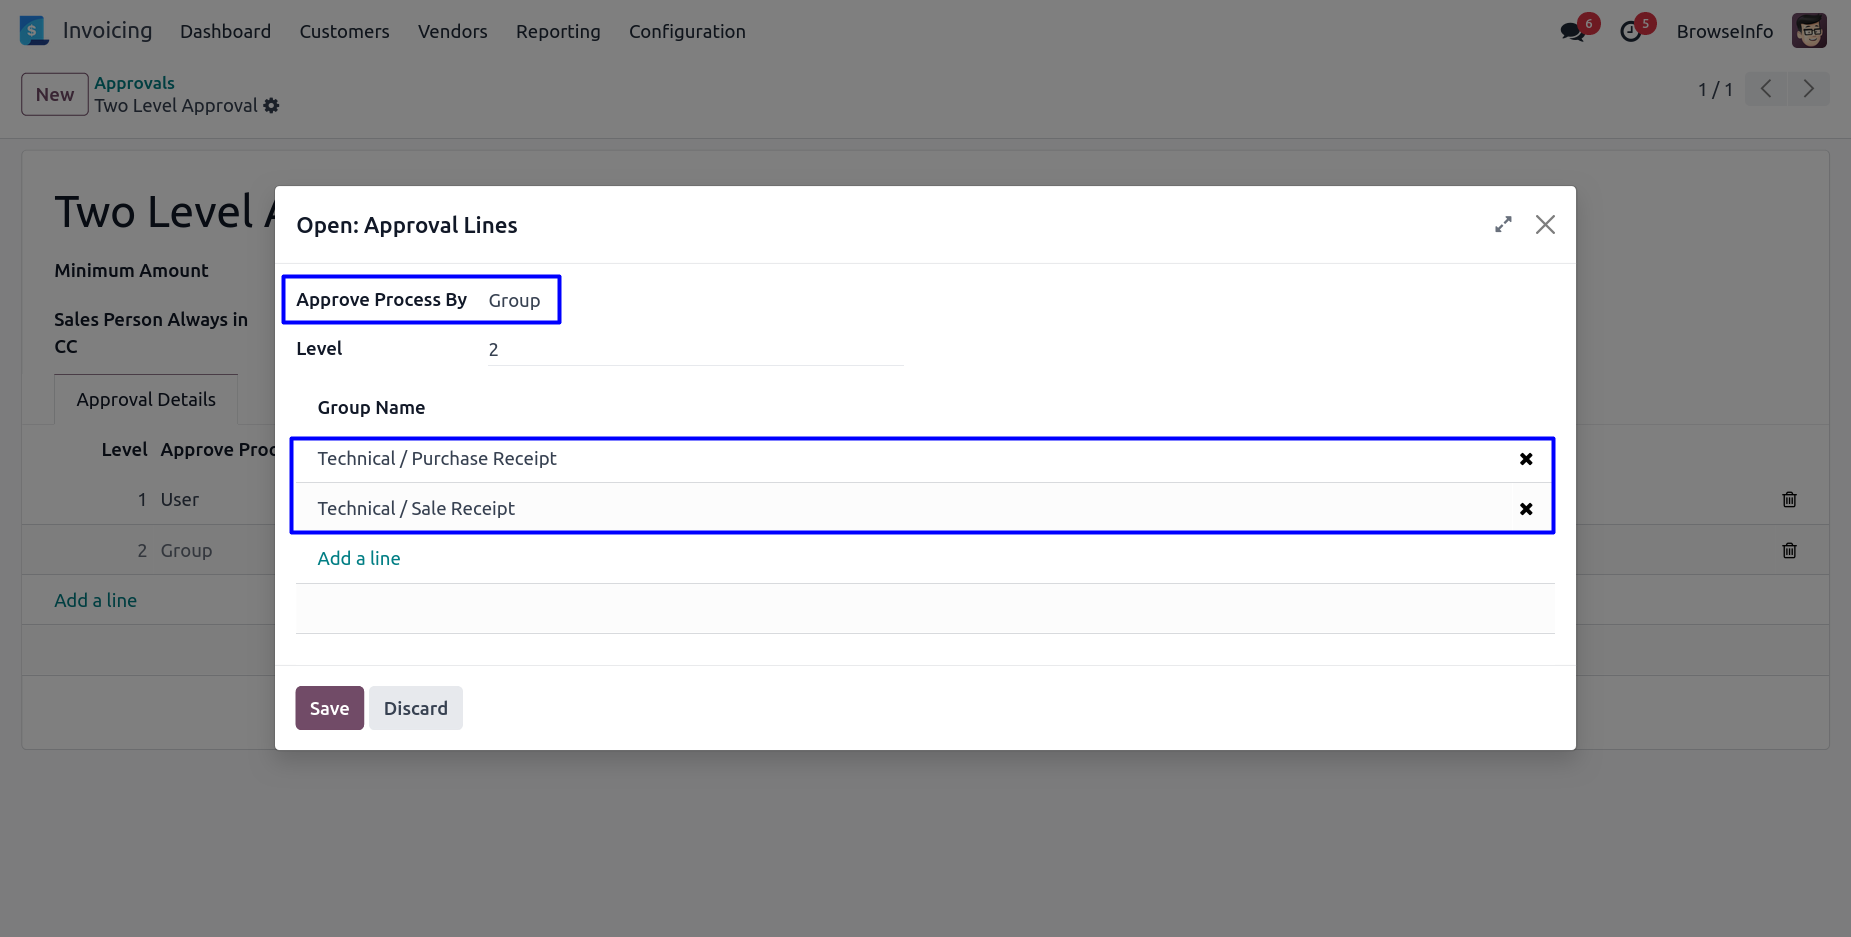1851x937 pixels.
Task: Open the Reporting menu
Action: point(558,32)
